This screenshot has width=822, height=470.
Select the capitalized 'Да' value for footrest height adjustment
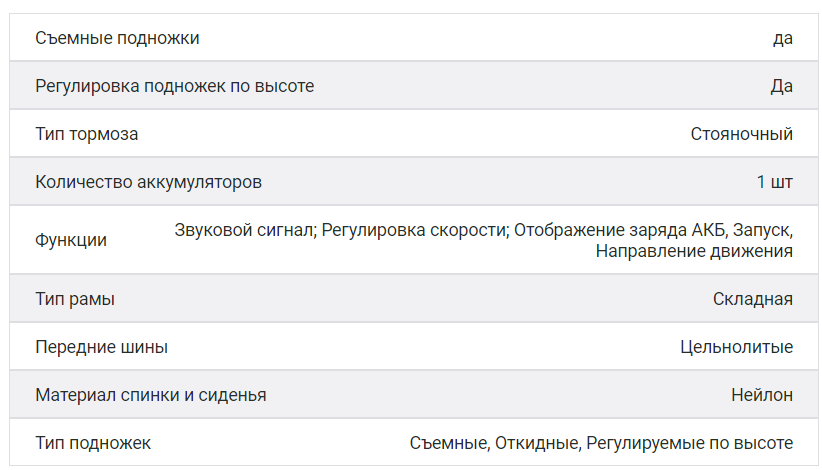coord(781,86)
